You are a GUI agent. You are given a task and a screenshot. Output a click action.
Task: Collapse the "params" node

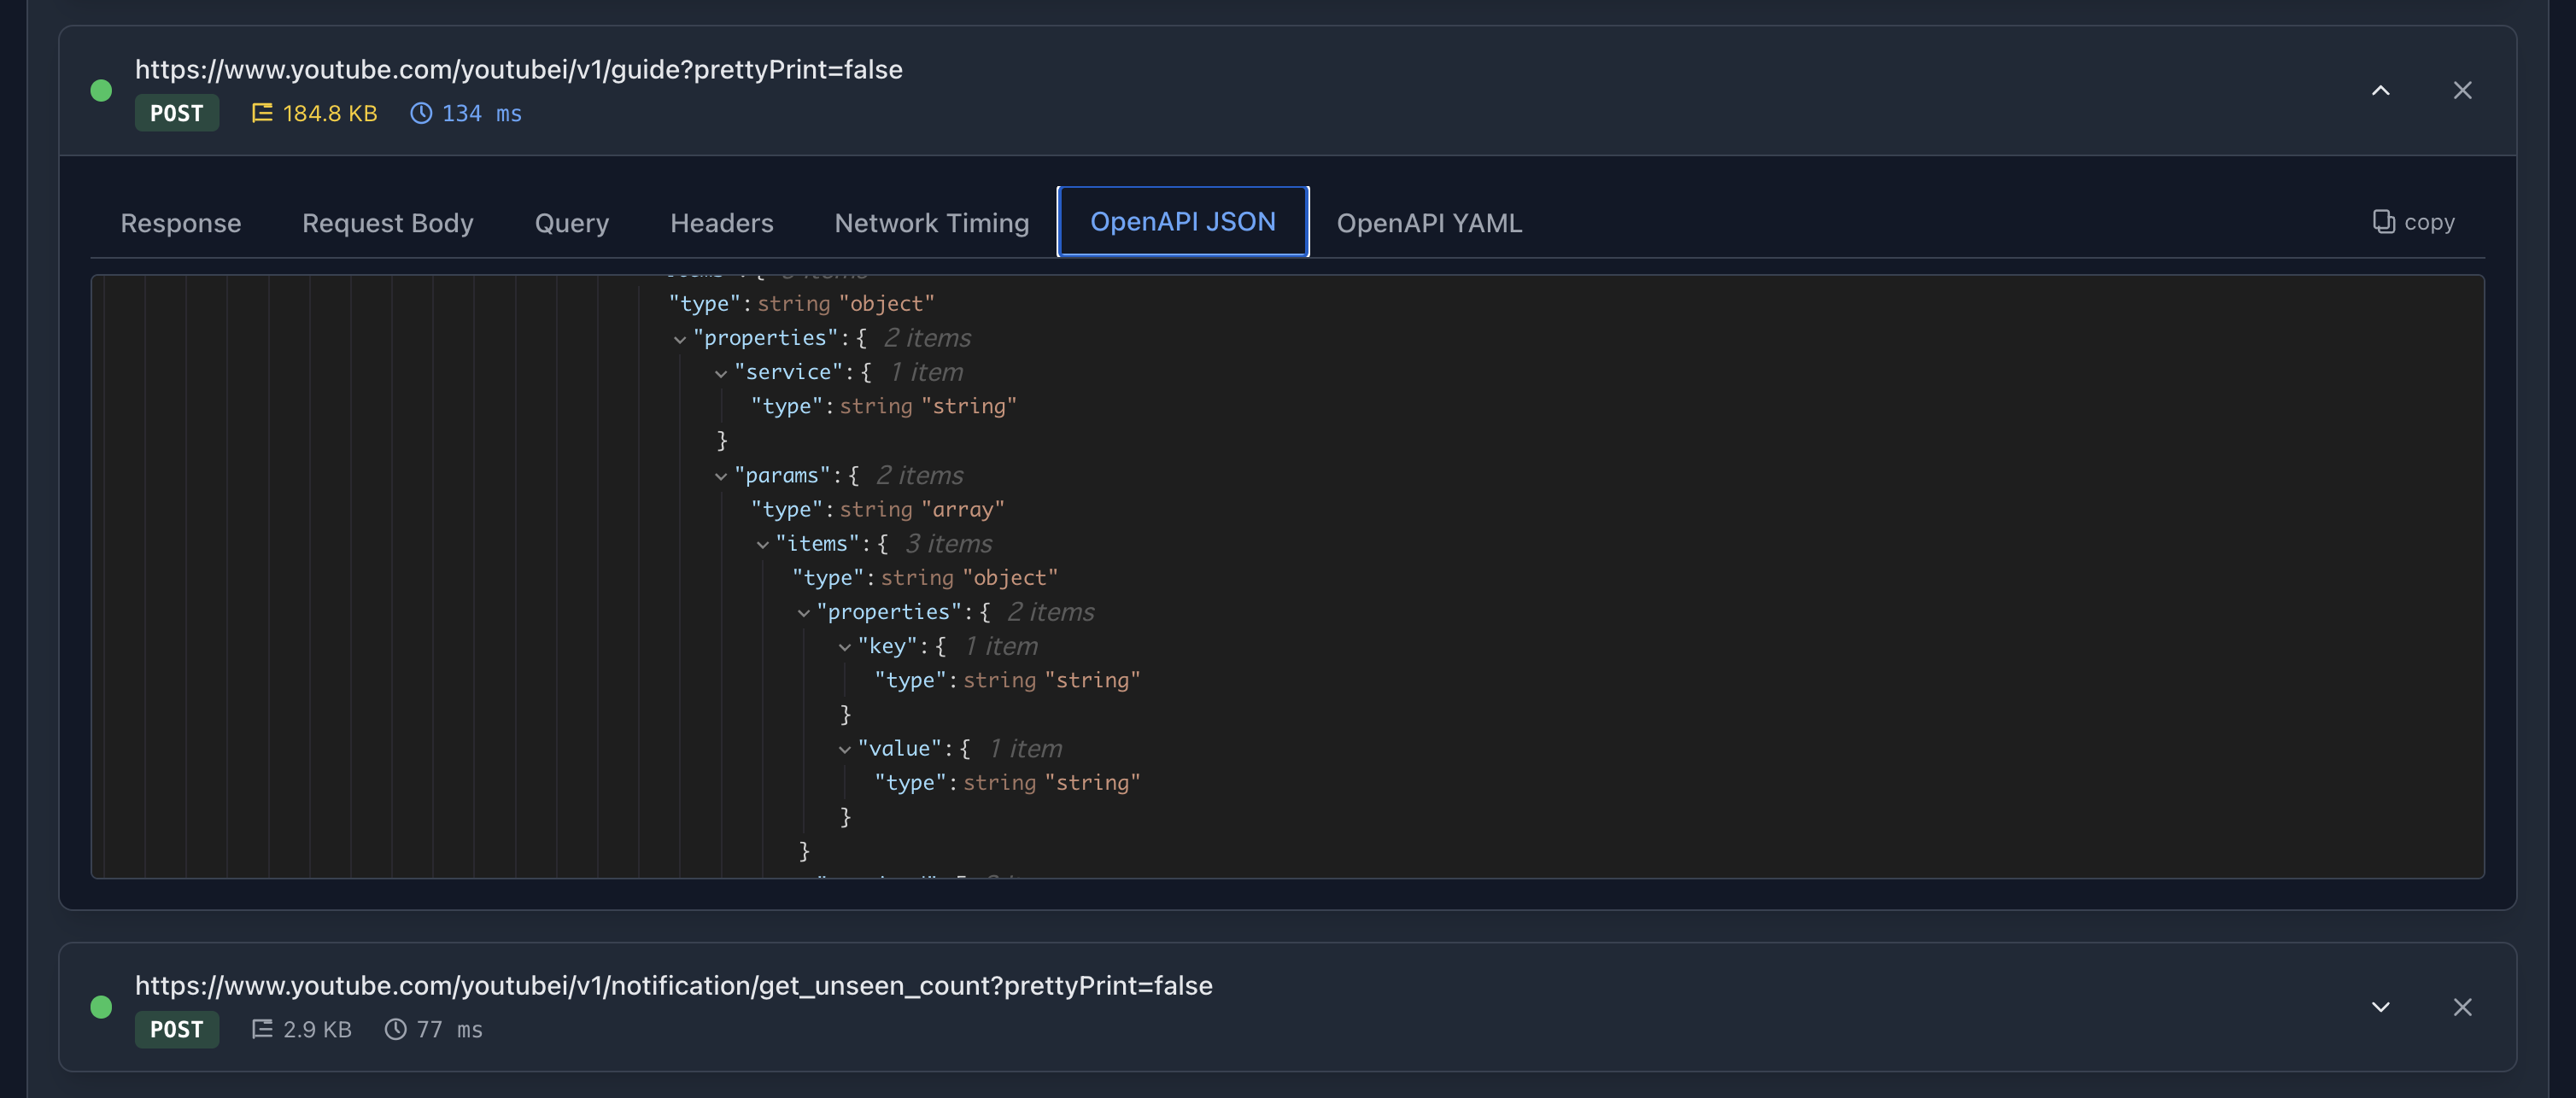click(720, 477)
